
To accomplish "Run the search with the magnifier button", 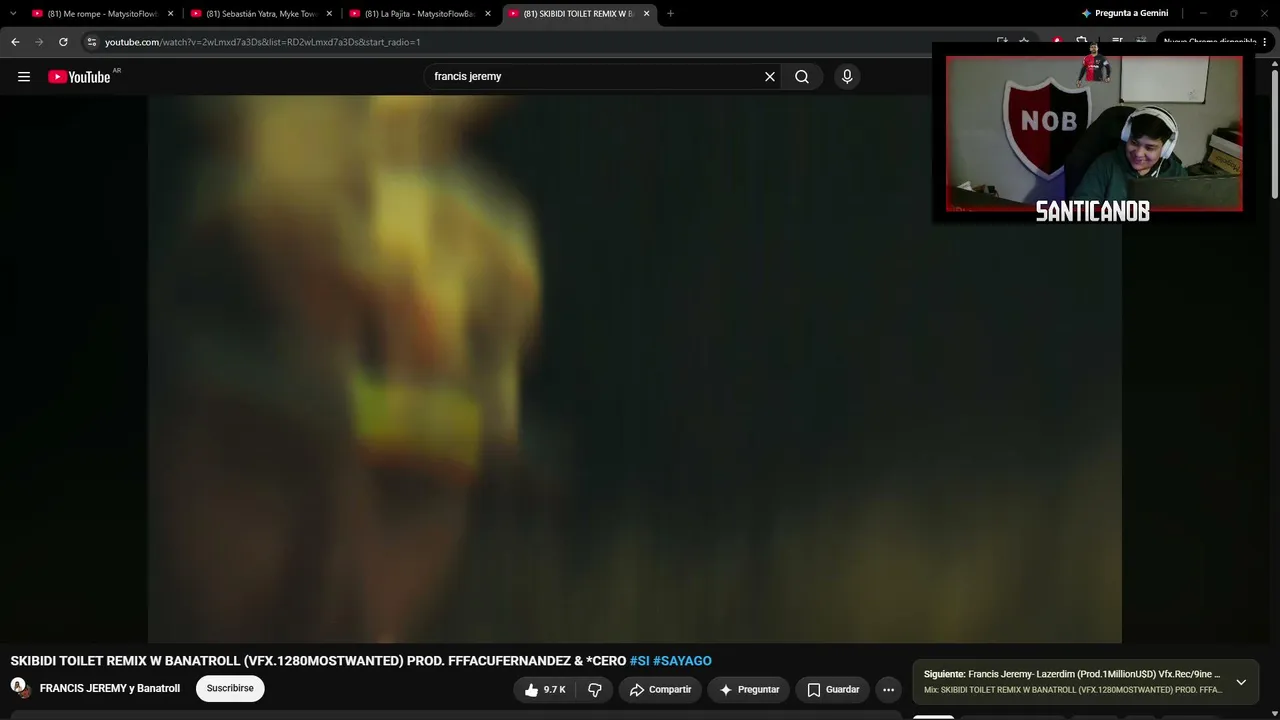I will (802, 77).
